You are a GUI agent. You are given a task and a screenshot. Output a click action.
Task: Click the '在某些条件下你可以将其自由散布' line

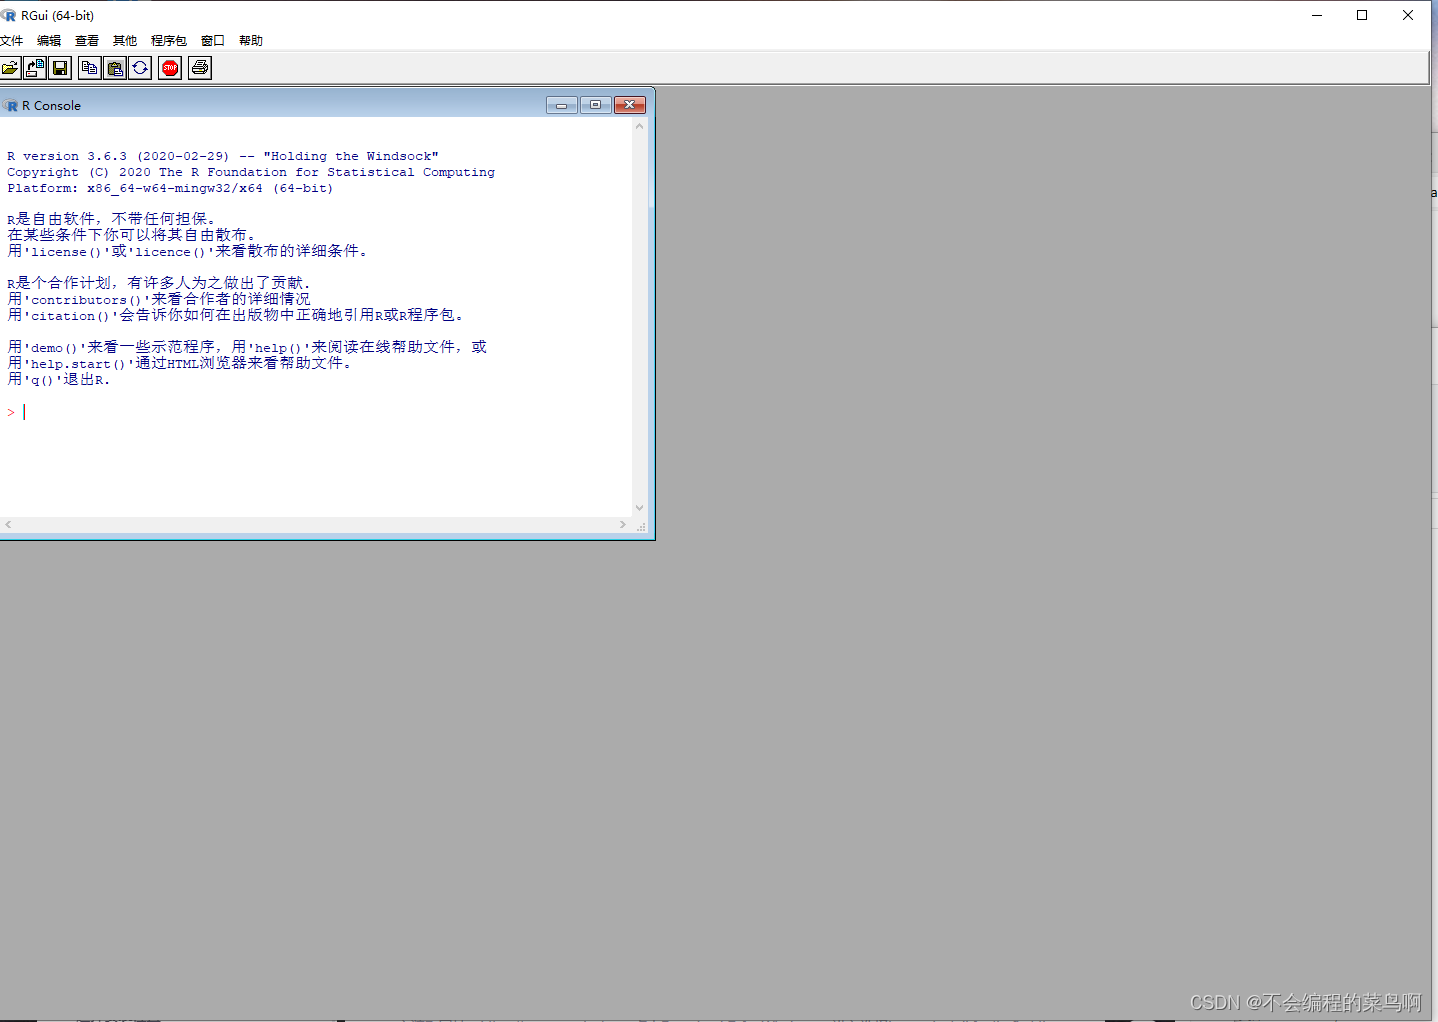[x=131, y=235]
